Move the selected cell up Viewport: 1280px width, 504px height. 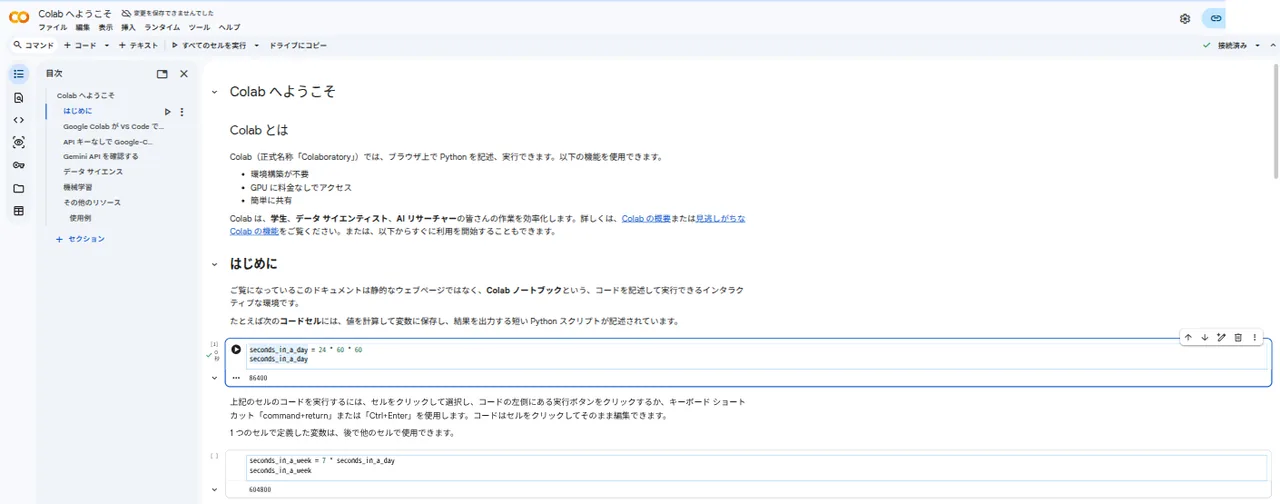tap(1188, 338)
